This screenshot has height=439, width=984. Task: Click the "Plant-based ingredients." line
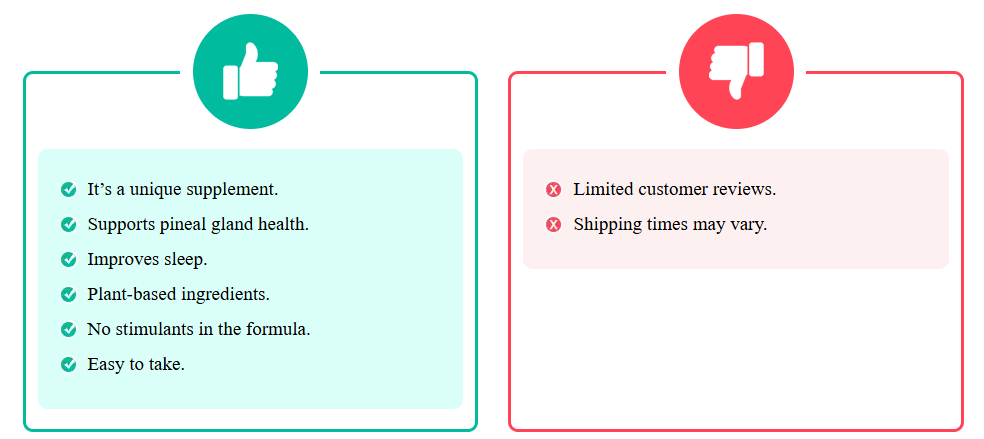(x=178, y=294)
